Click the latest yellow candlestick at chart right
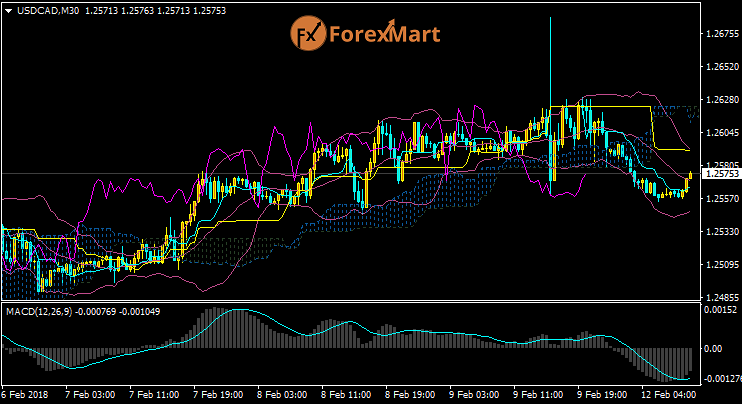 pyautogui.click(x=690, y=178)
